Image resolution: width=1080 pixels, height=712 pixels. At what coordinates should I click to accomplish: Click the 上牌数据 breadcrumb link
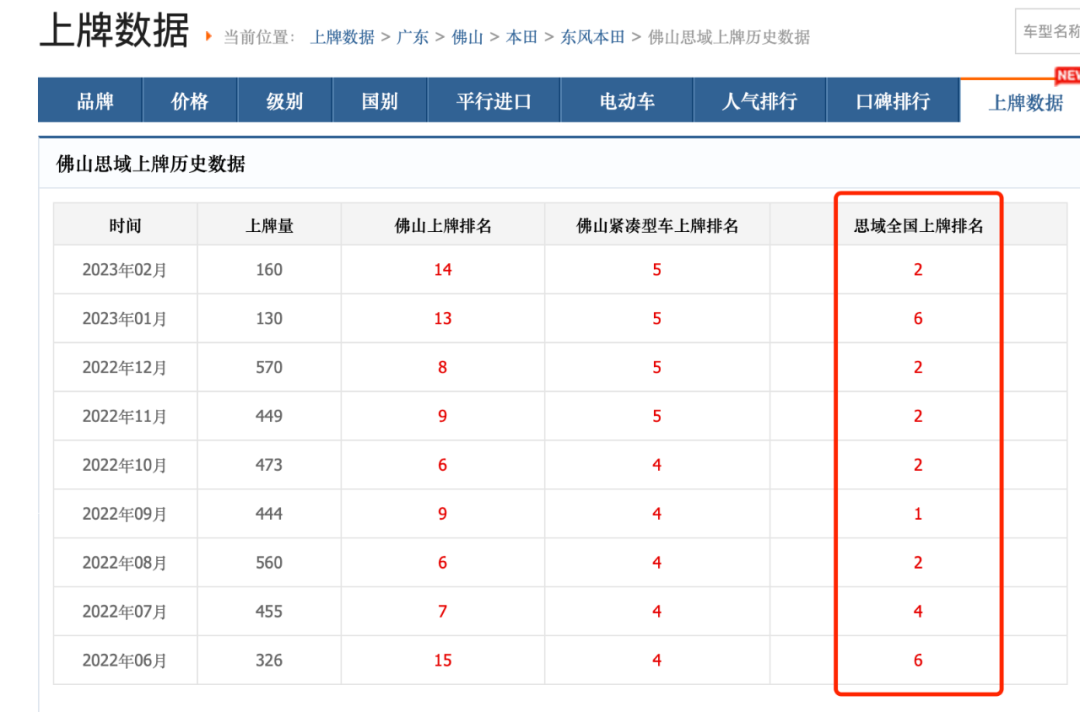342,36
